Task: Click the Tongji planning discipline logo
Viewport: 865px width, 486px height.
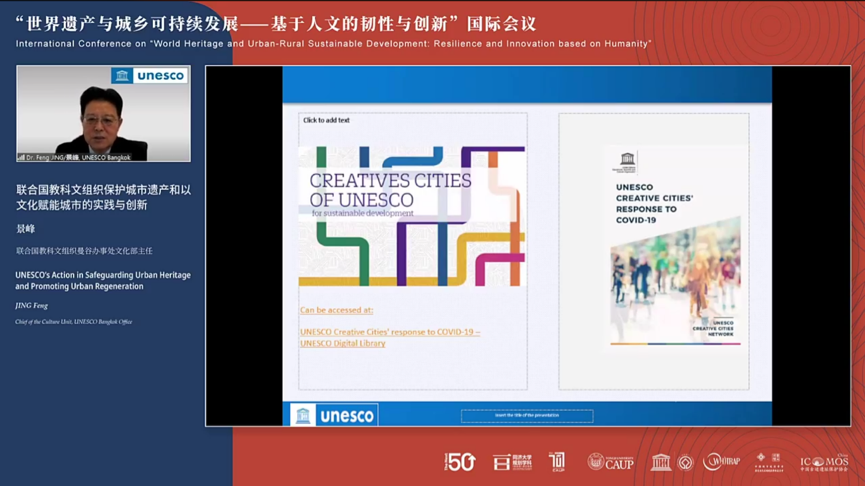Action: click(512, 462)
